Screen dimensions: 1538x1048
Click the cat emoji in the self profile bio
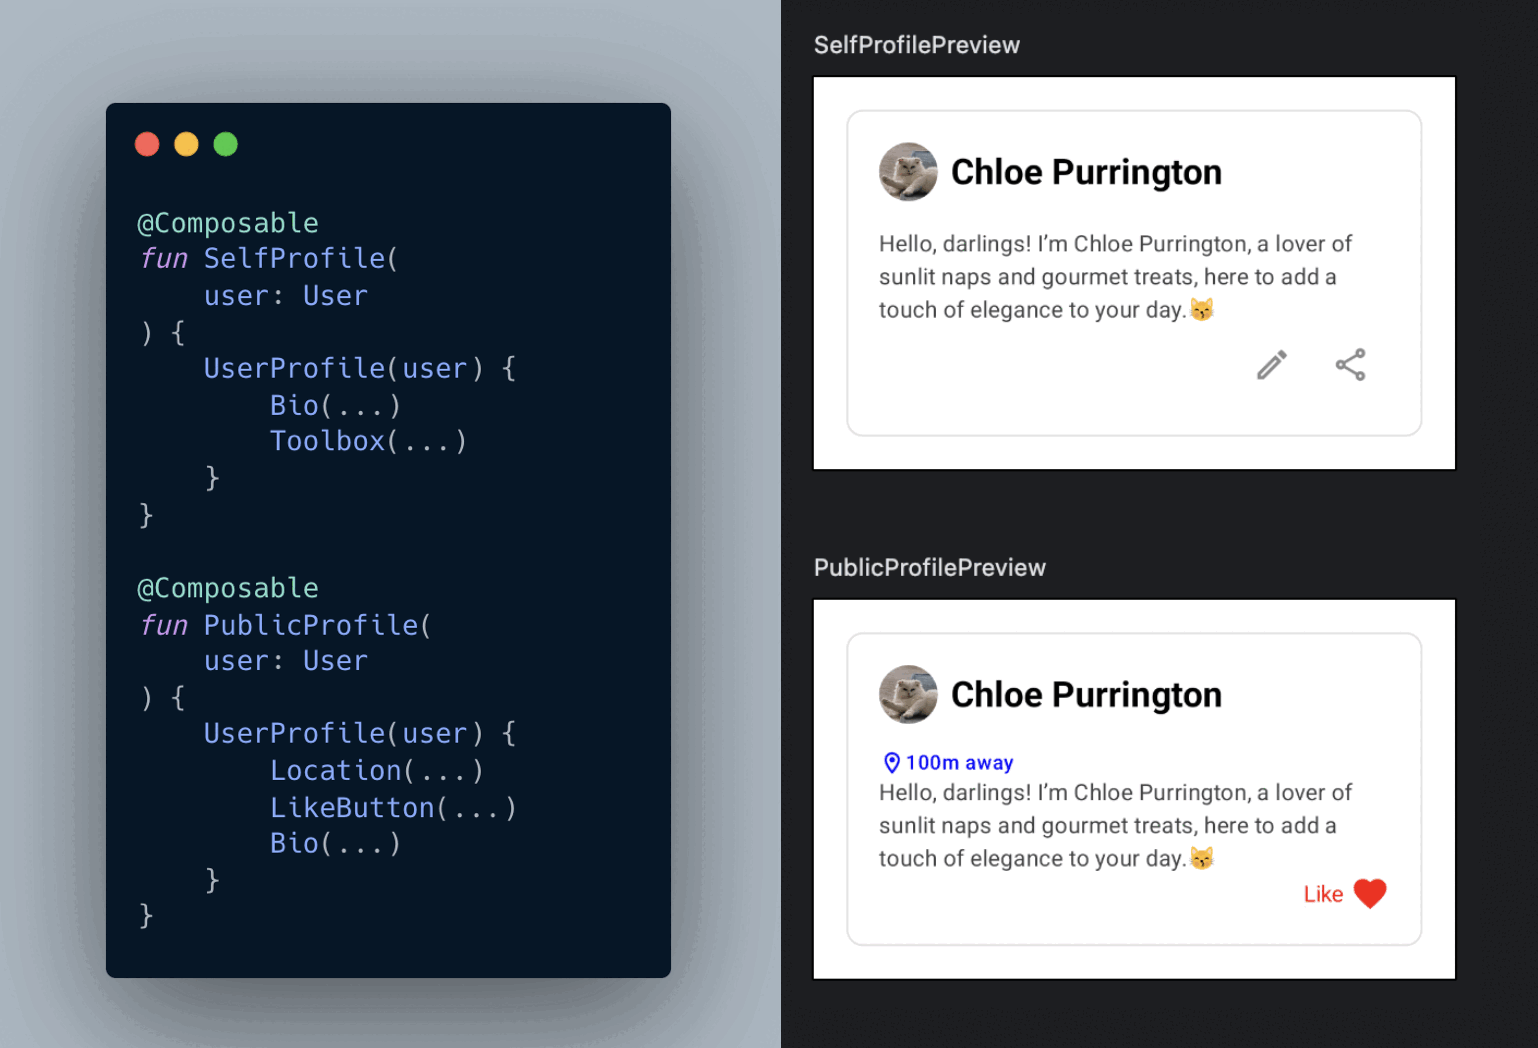coord(1203,310)
